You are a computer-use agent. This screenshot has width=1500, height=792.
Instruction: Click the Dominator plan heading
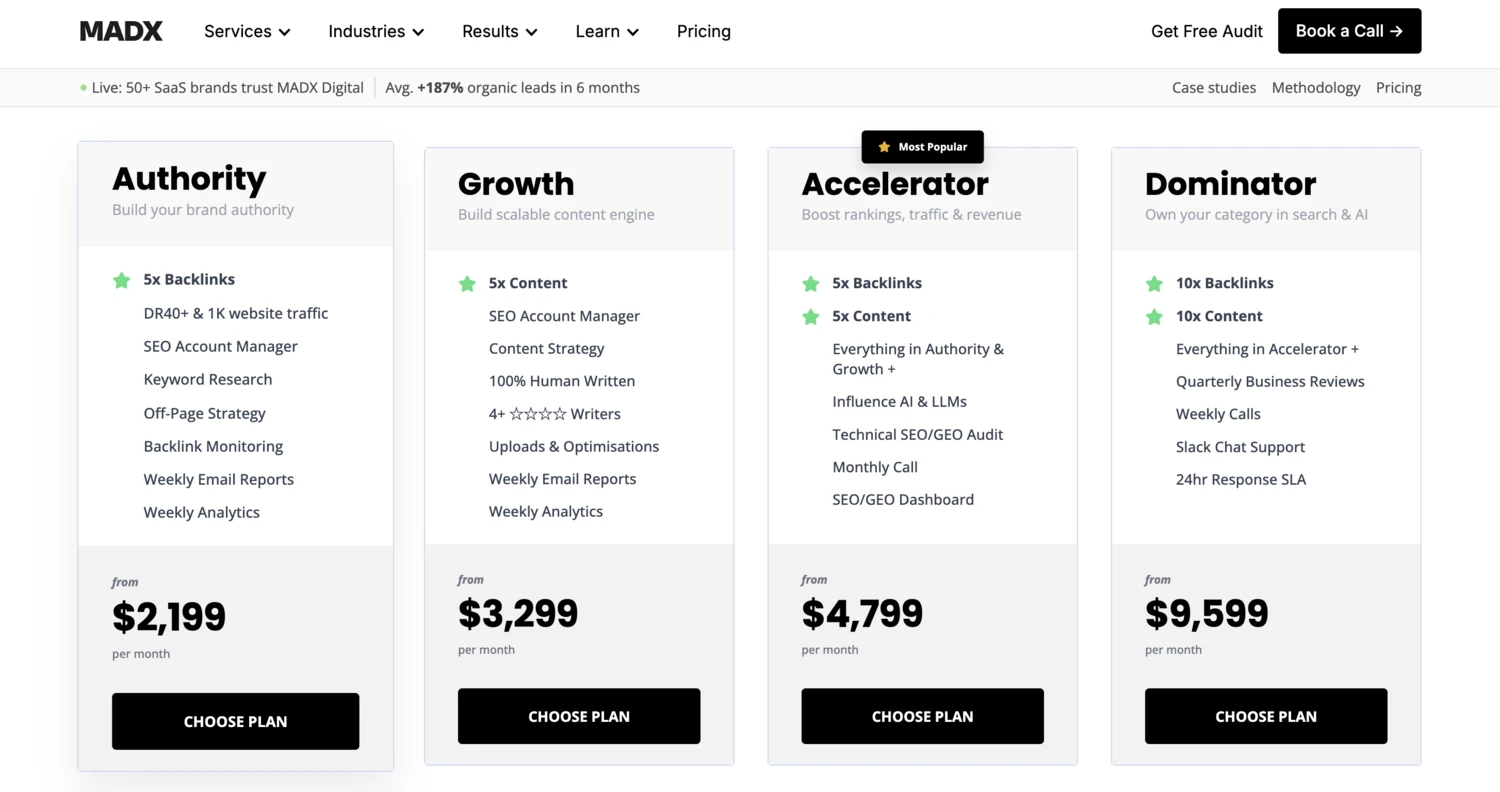click(x=1230, y=184)
